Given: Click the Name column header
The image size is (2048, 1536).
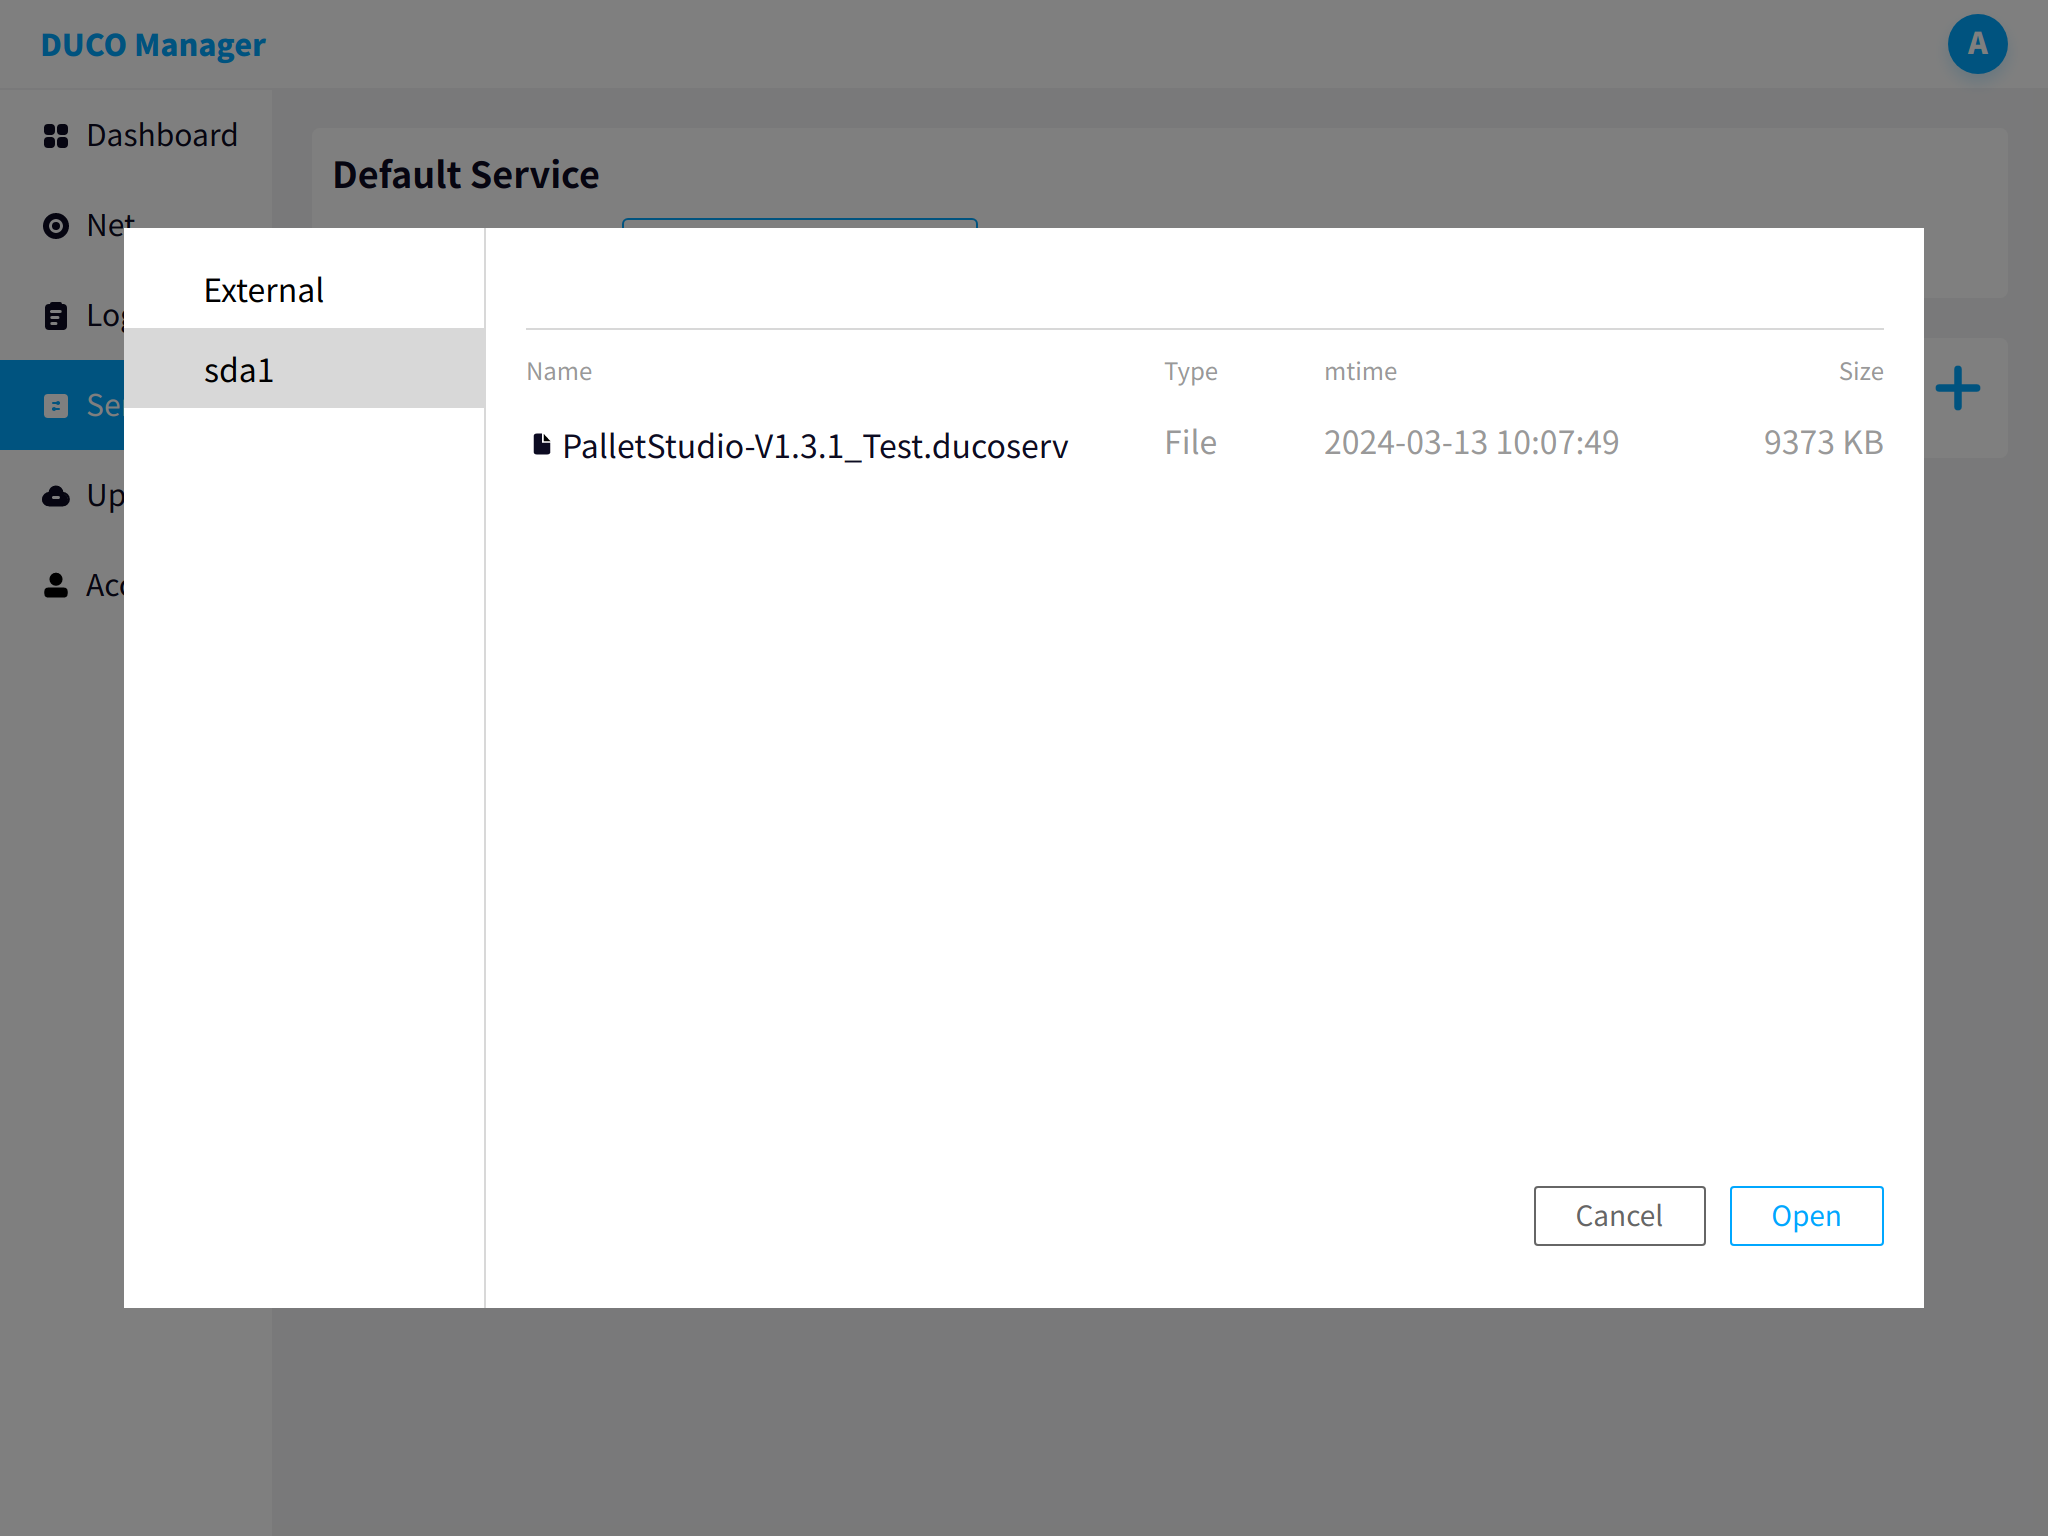Looking at the screenshot, I should click(x=559, y=372).
